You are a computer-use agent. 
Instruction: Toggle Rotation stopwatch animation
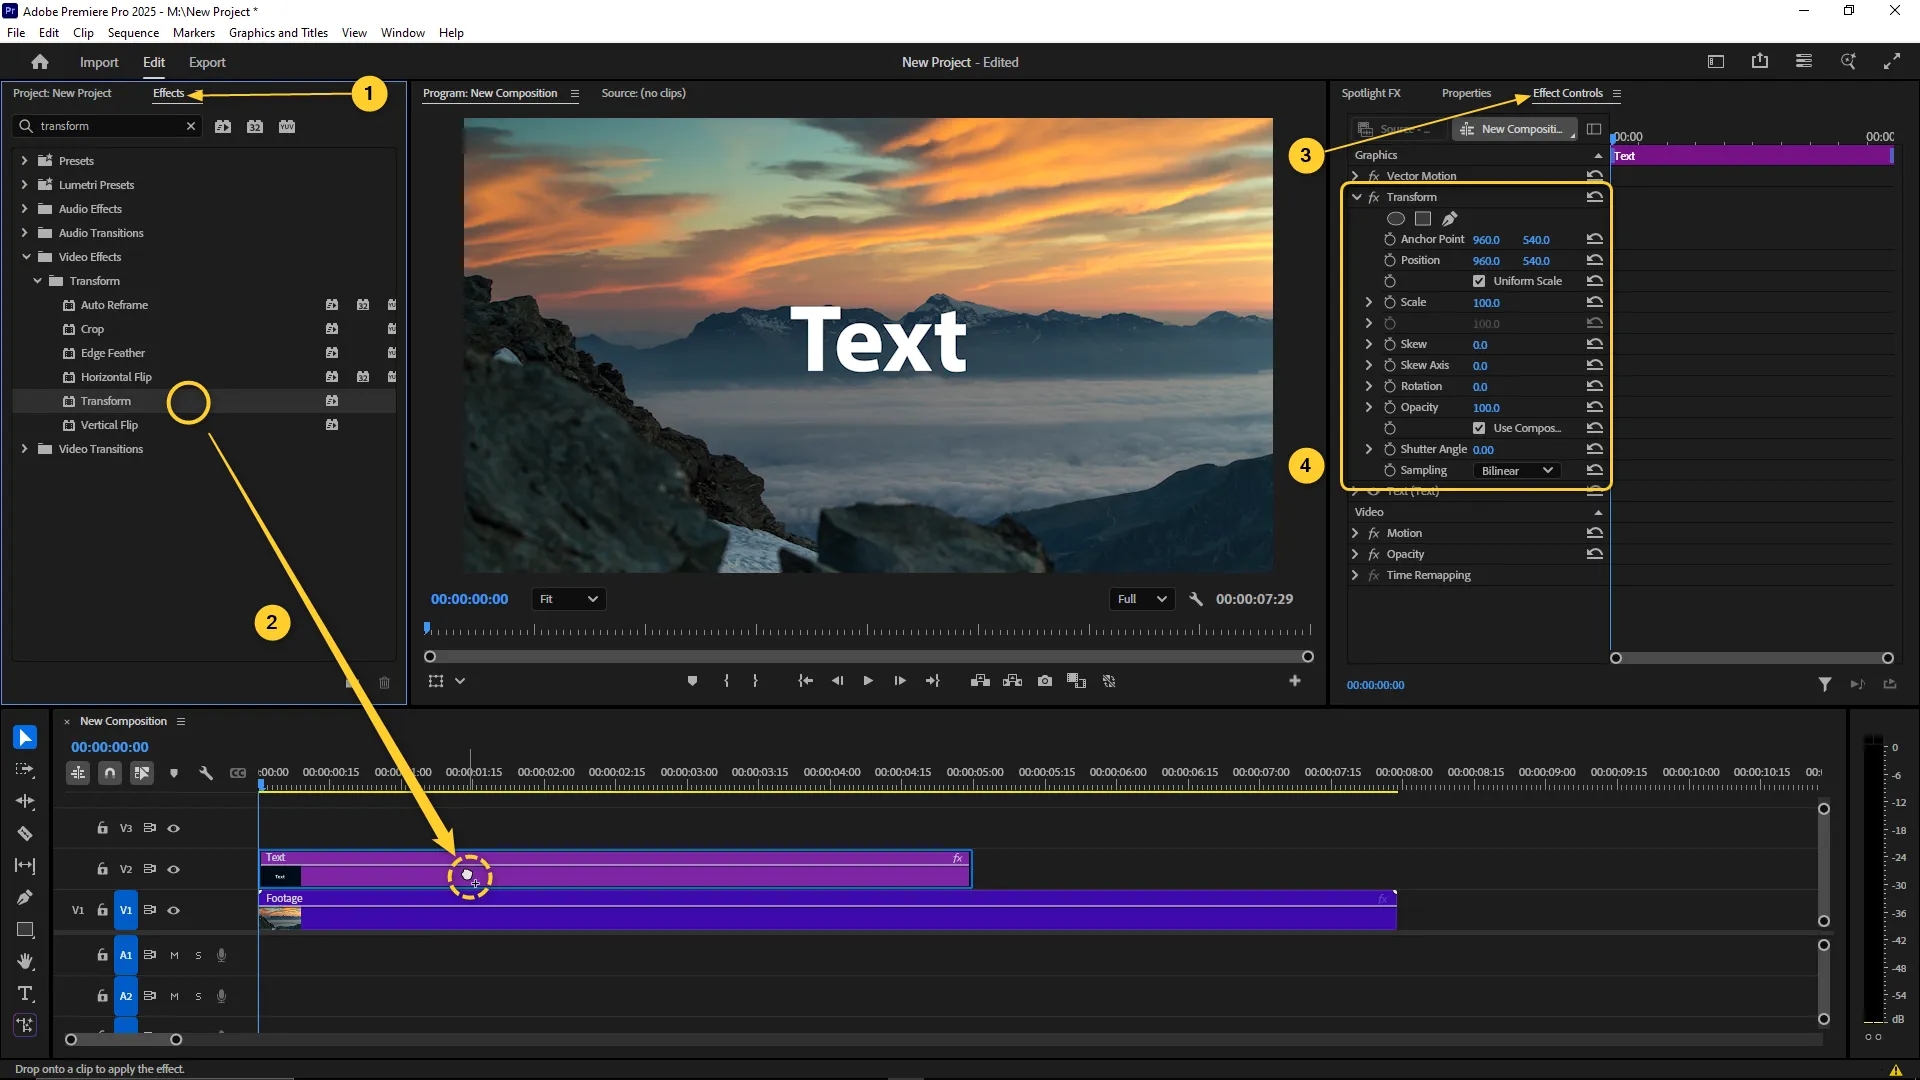(1390, 386)
